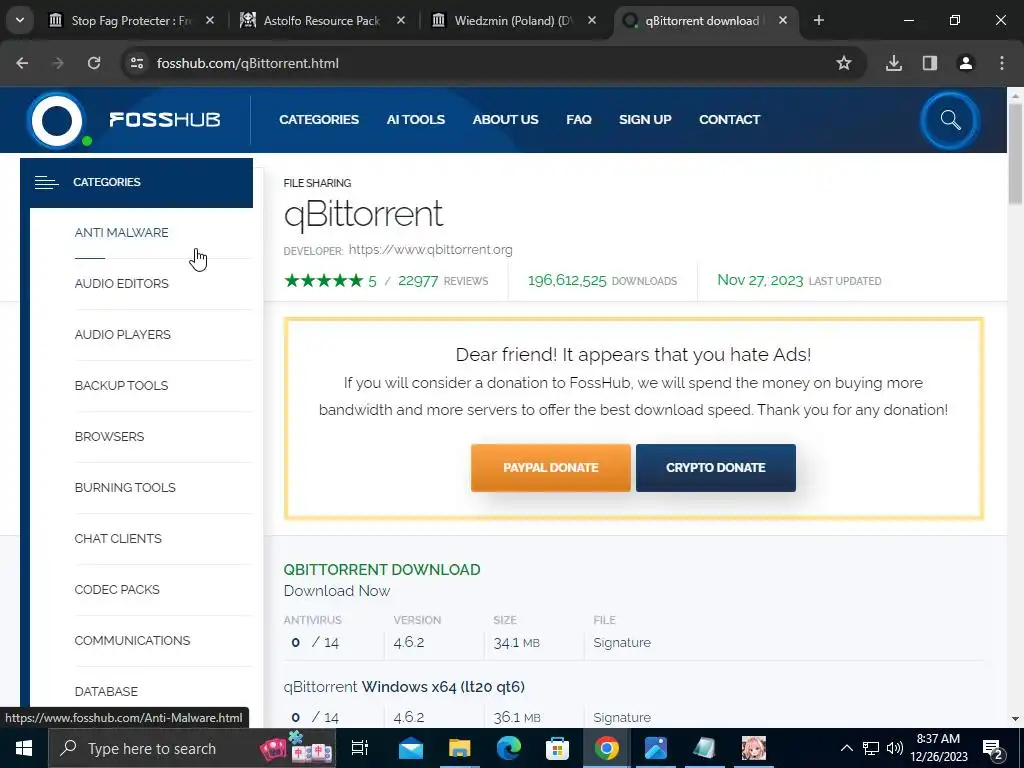The width and height of the screenshot is (1024, 768).
Task: Click CRYPTO DONATE button
Action: pos(716,468)
